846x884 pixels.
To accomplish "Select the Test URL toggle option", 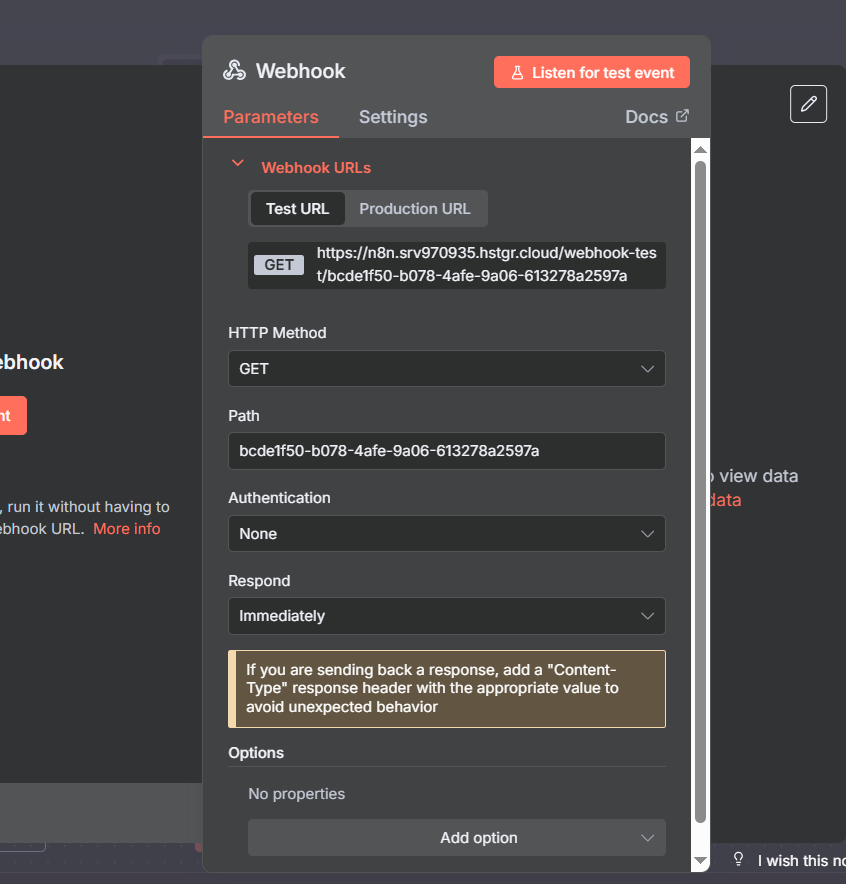I will pos(297,209).
